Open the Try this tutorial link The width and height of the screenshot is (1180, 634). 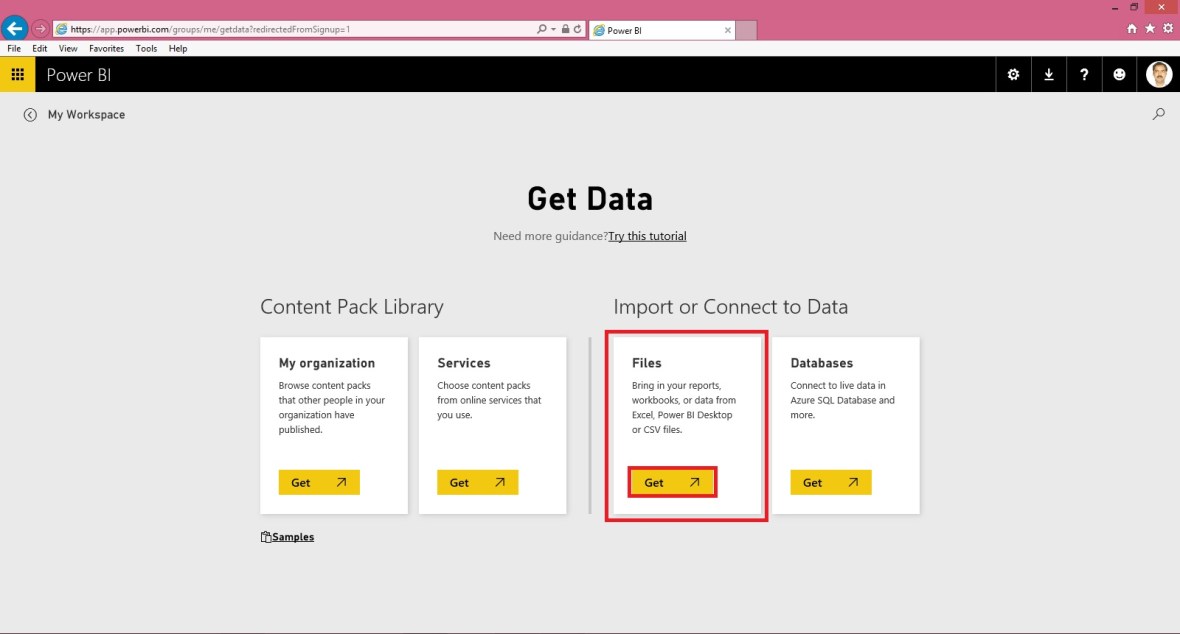pos(647,236)
